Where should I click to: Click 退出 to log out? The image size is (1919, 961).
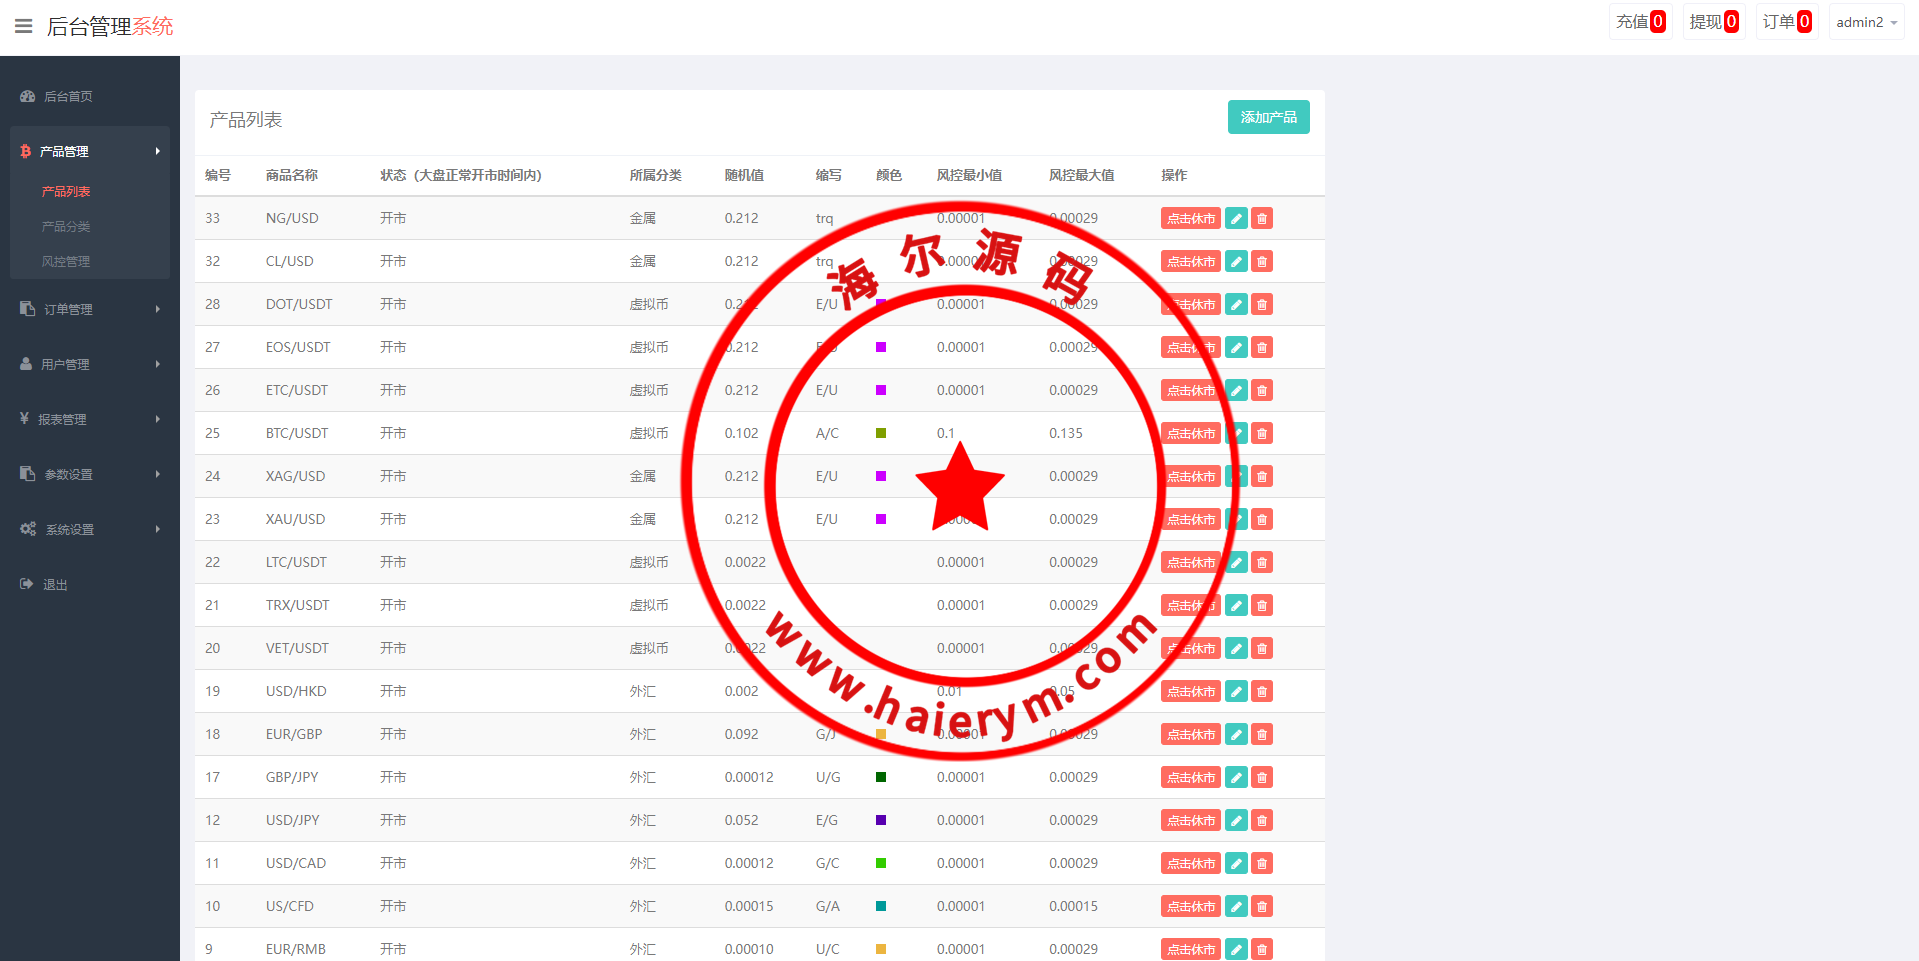click(x=55, y=584)
